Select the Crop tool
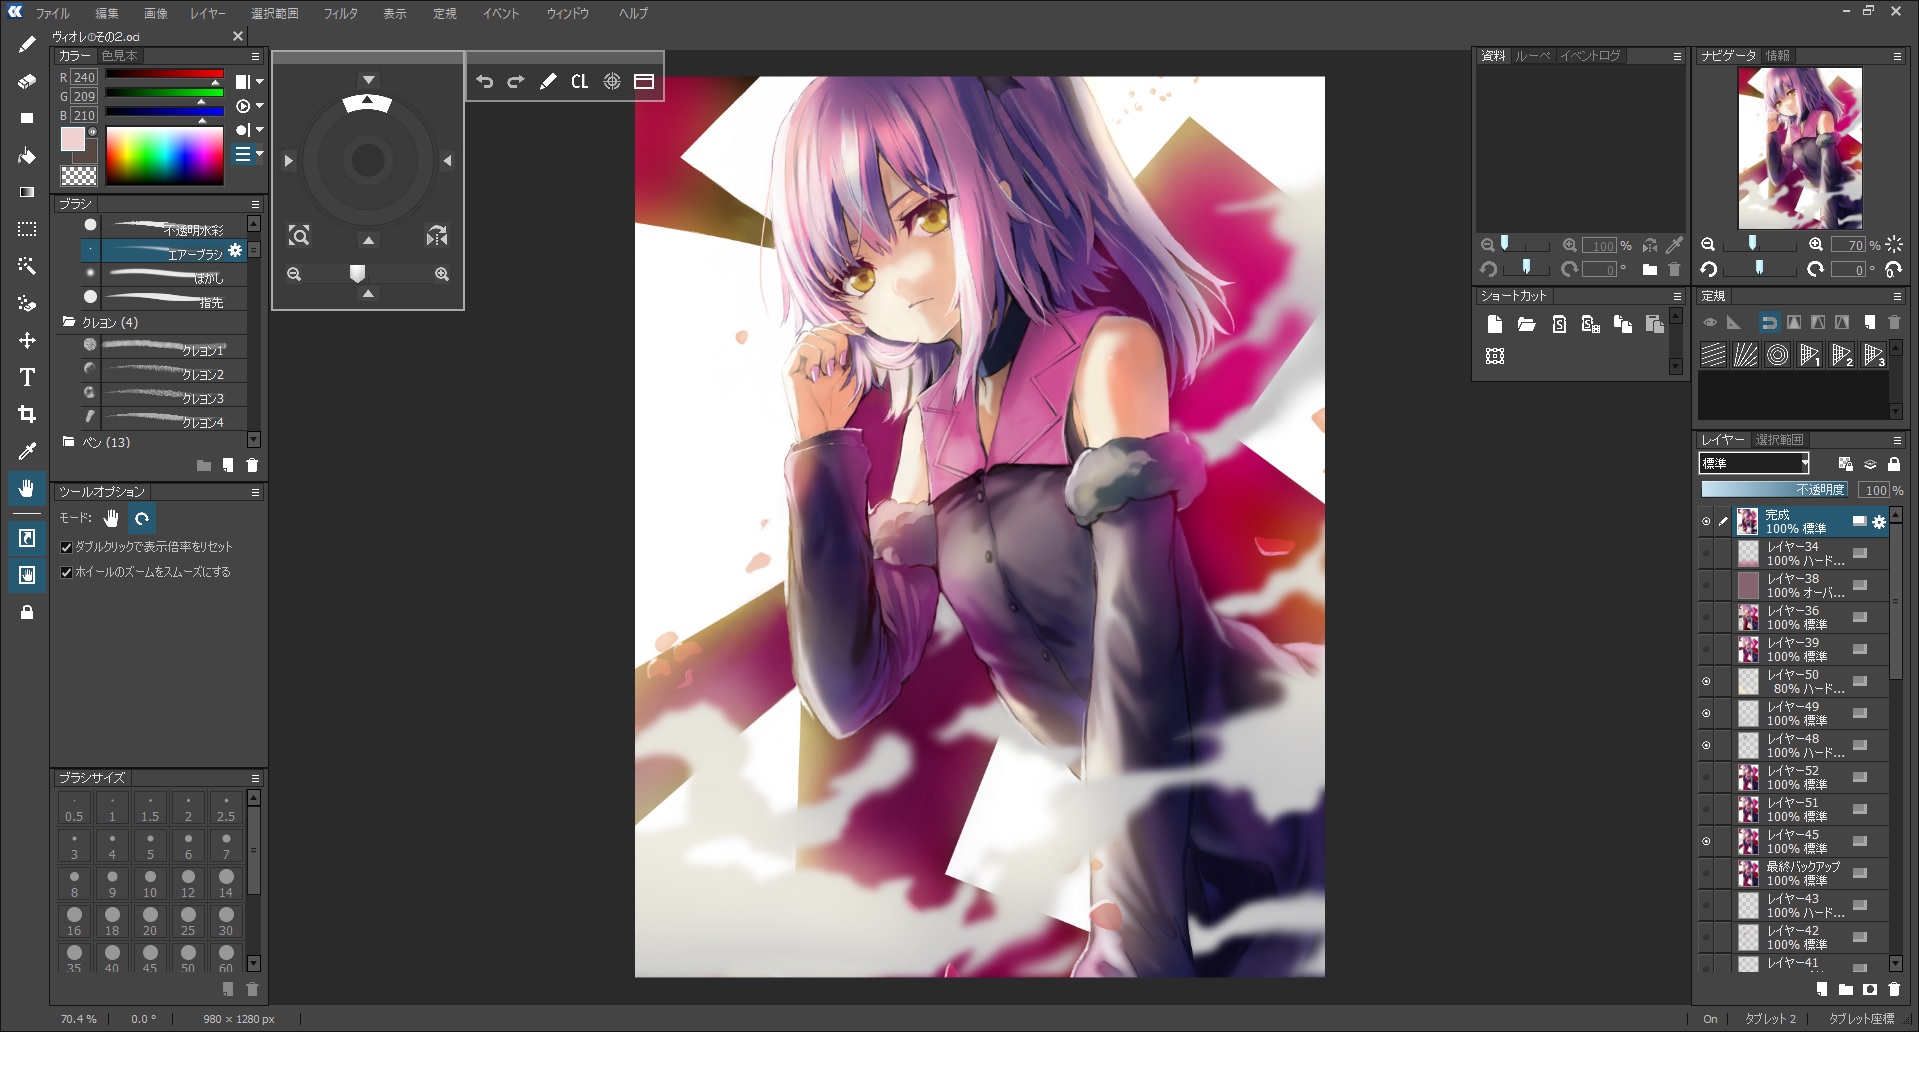Image resolution: width=1919 pixels, height=1080 pixels. 27,414
